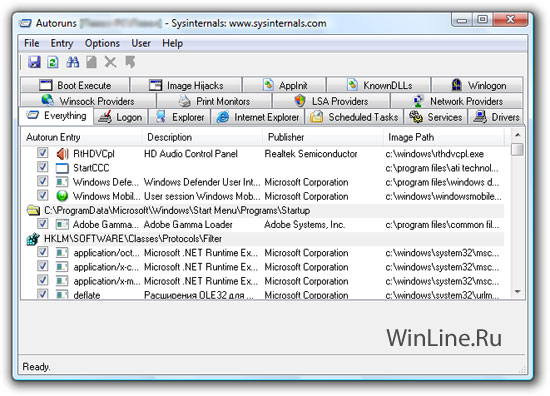Select the 'c:\windows\rthdvcpl.exe' image path
The height and width of the screenshot is (396, 550).
(434, 154)
